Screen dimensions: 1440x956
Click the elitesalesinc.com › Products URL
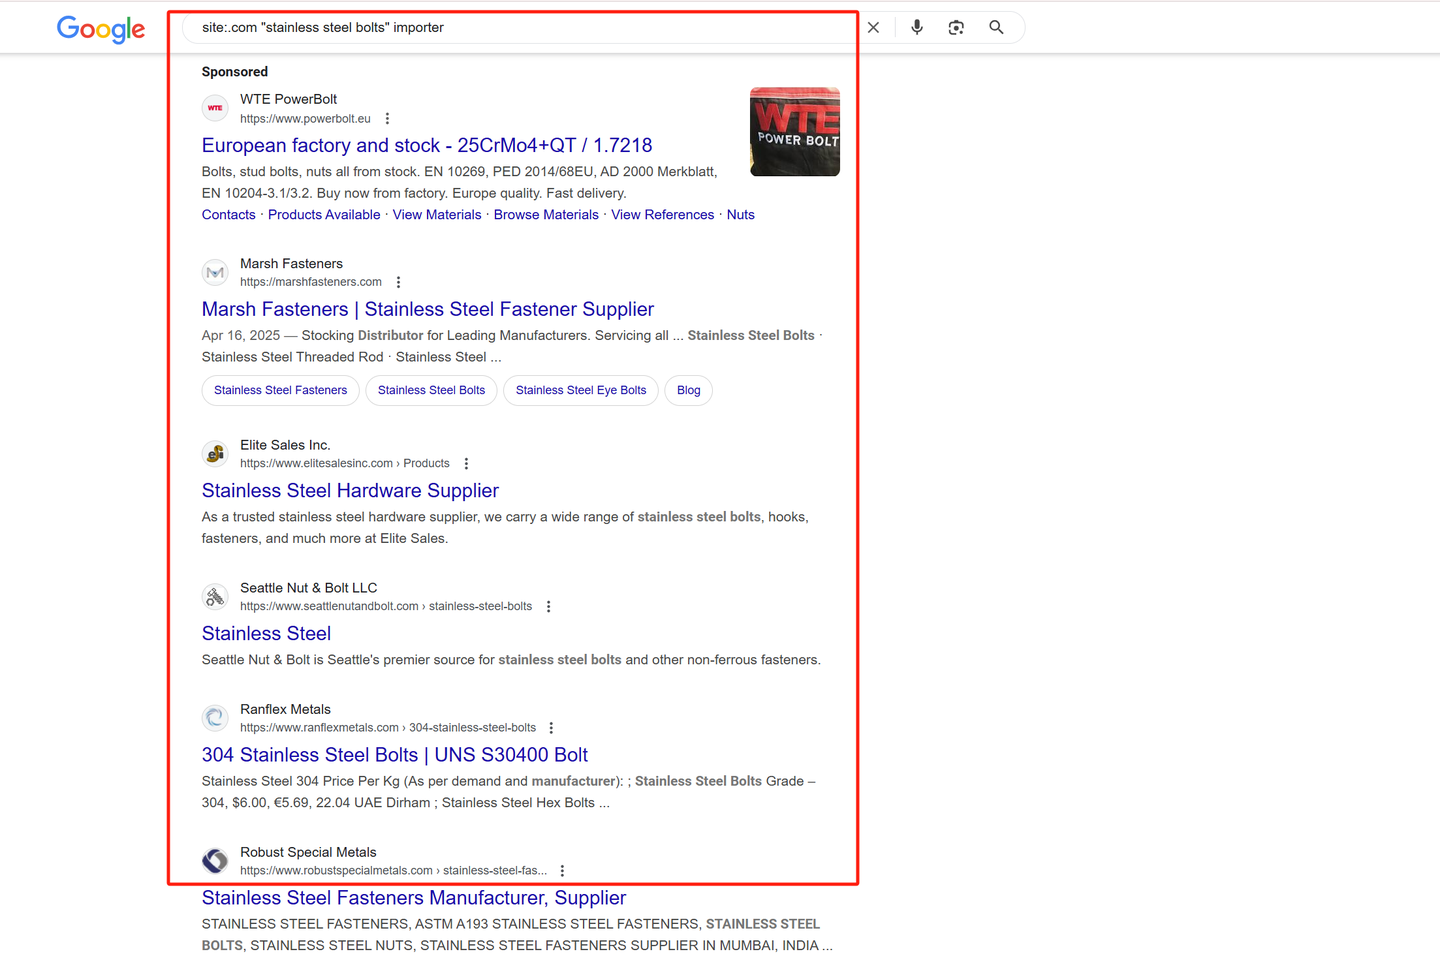pos(345,464)
